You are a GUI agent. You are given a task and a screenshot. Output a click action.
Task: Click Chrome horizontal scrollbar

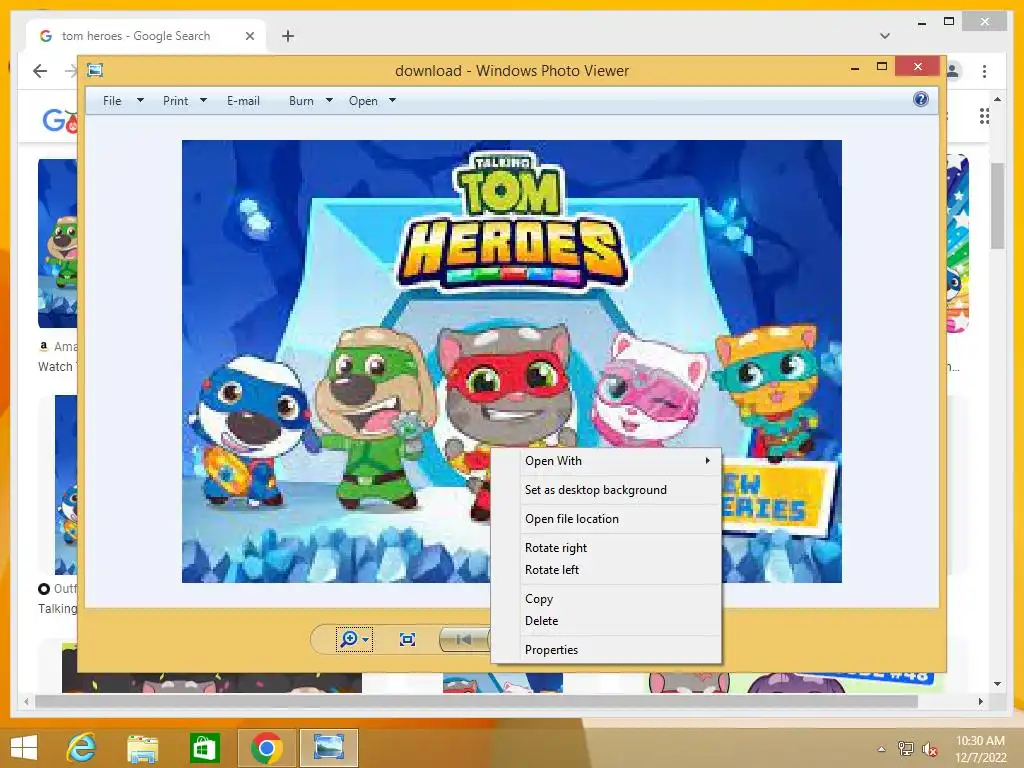tap(476, 701)
